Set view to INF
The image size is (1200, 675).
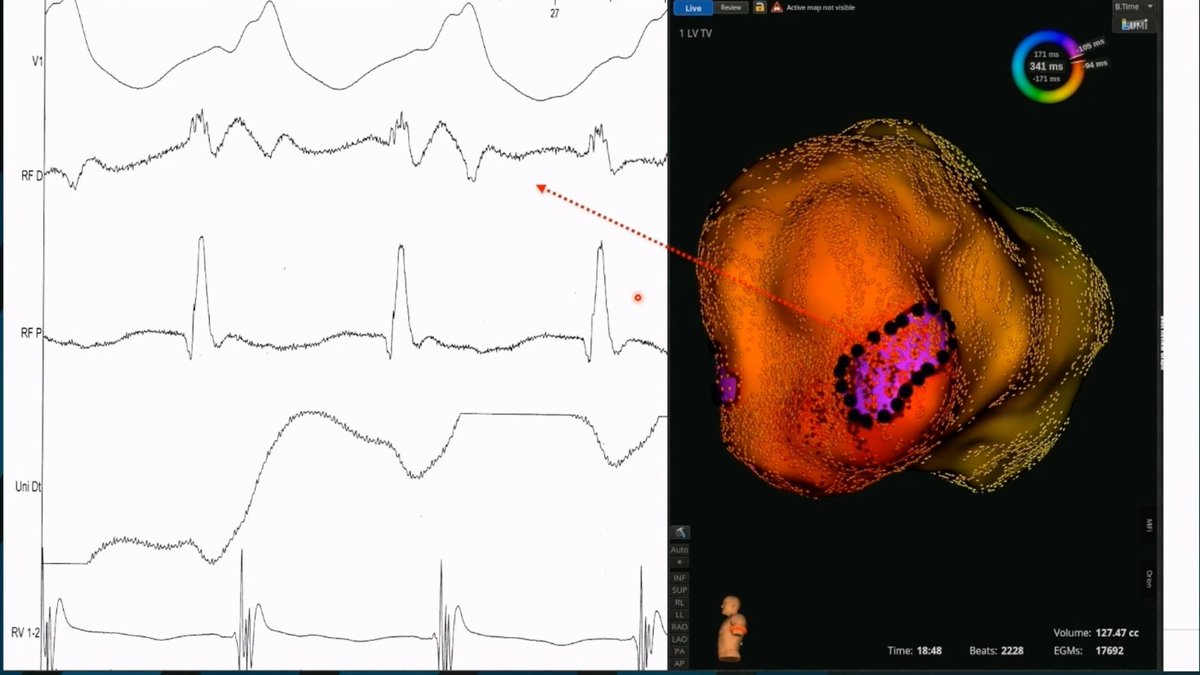[x=680, y=578]
